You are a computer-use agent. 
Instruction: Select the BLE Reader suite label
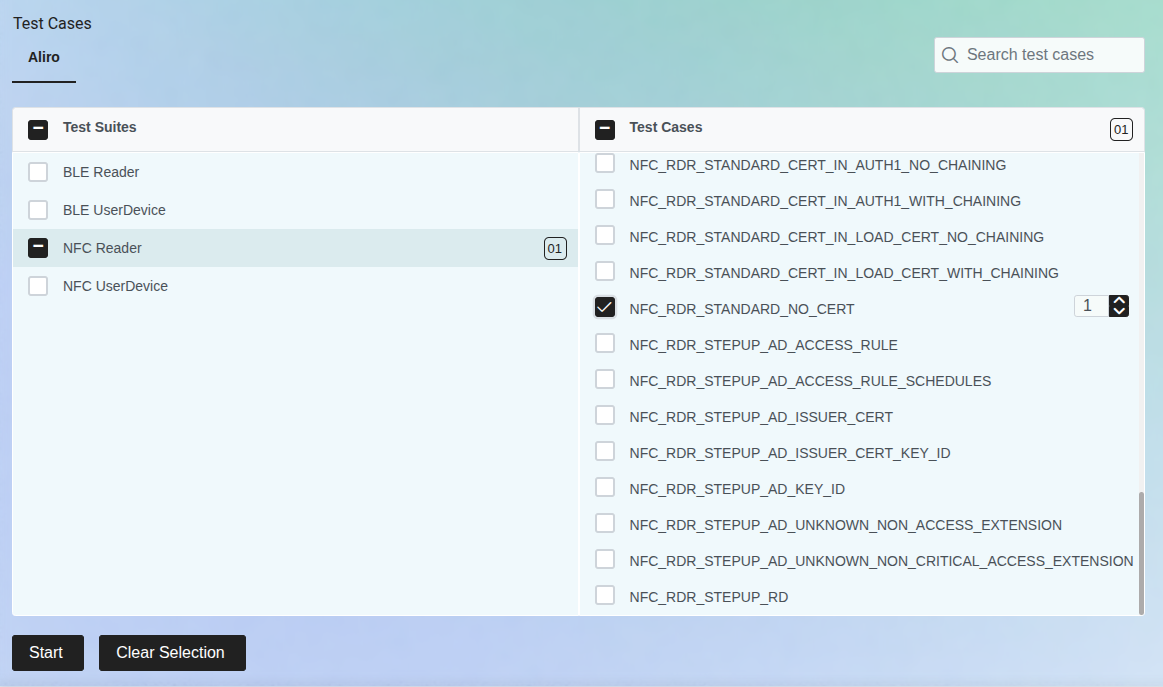101,172
